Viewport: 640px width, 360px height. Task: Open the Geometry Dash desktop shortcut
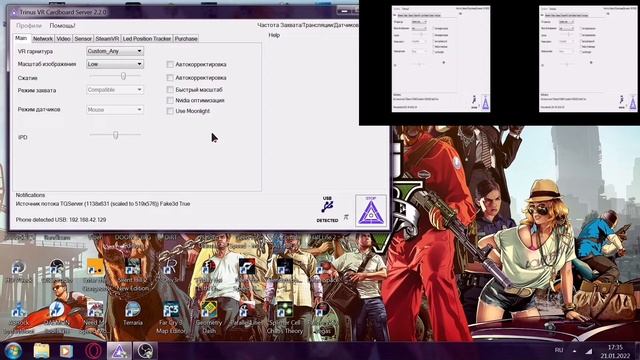(x=209, y=317)
